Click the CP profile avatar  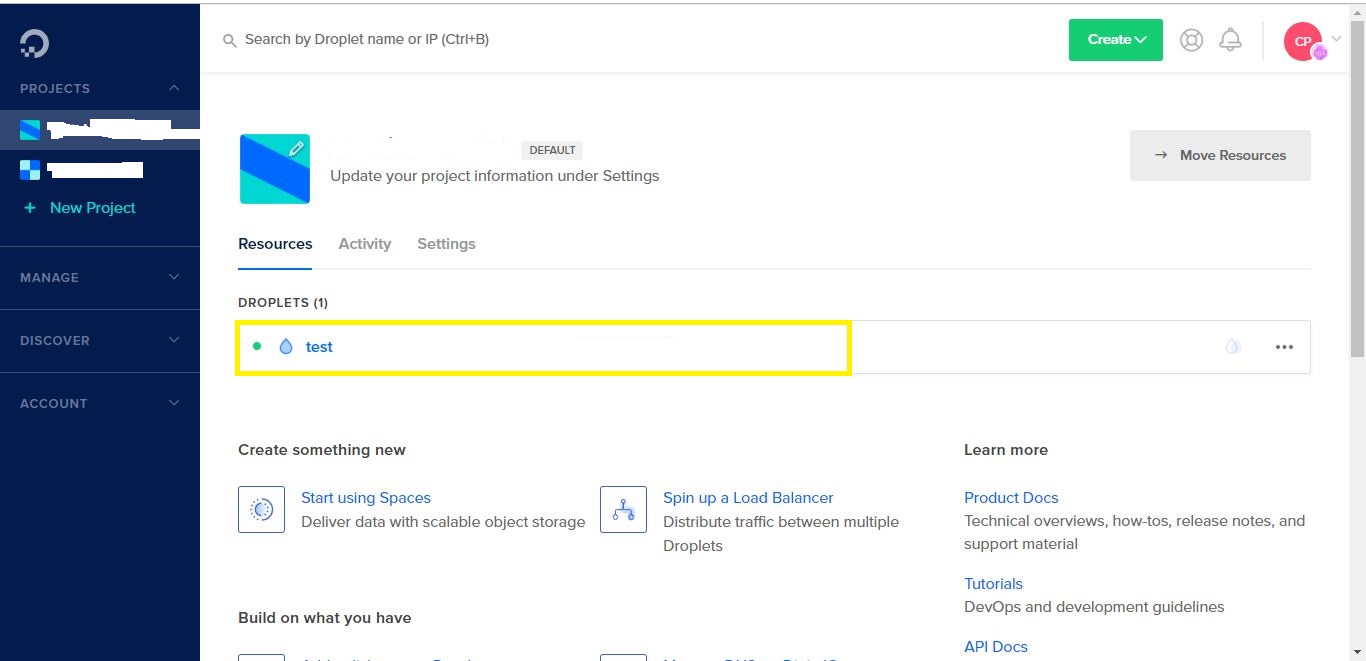[1302, 41]
